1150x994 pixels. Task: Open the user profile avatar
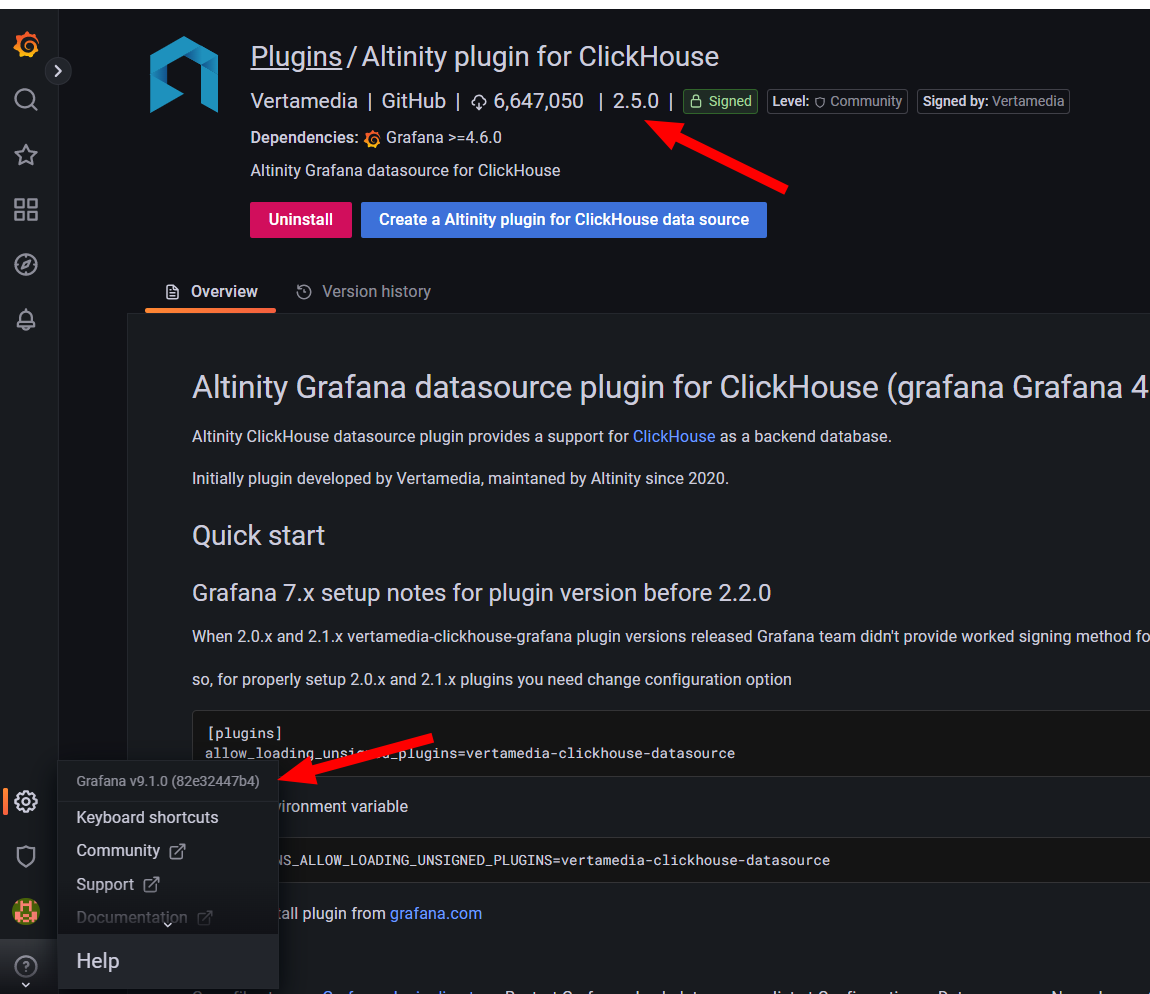pyautogui.click(x=26, y=911)
